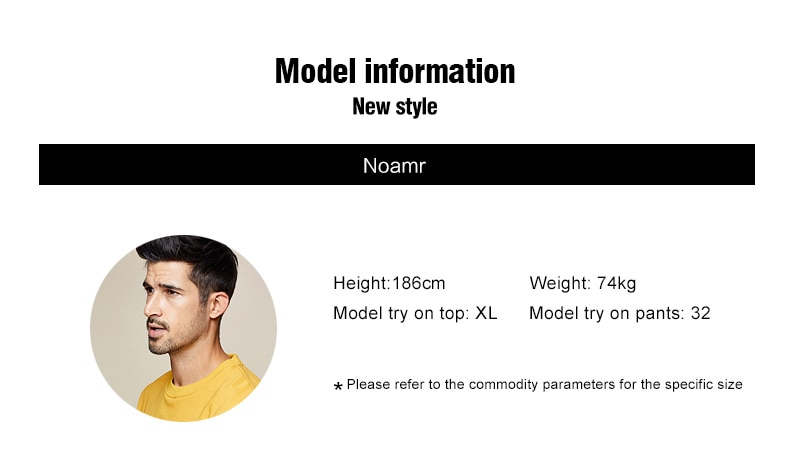Click the asterisk before the size note
Image resolution: width=790 pixels, height=466 pixels.
pyautogui.click(x=338, y=386)
